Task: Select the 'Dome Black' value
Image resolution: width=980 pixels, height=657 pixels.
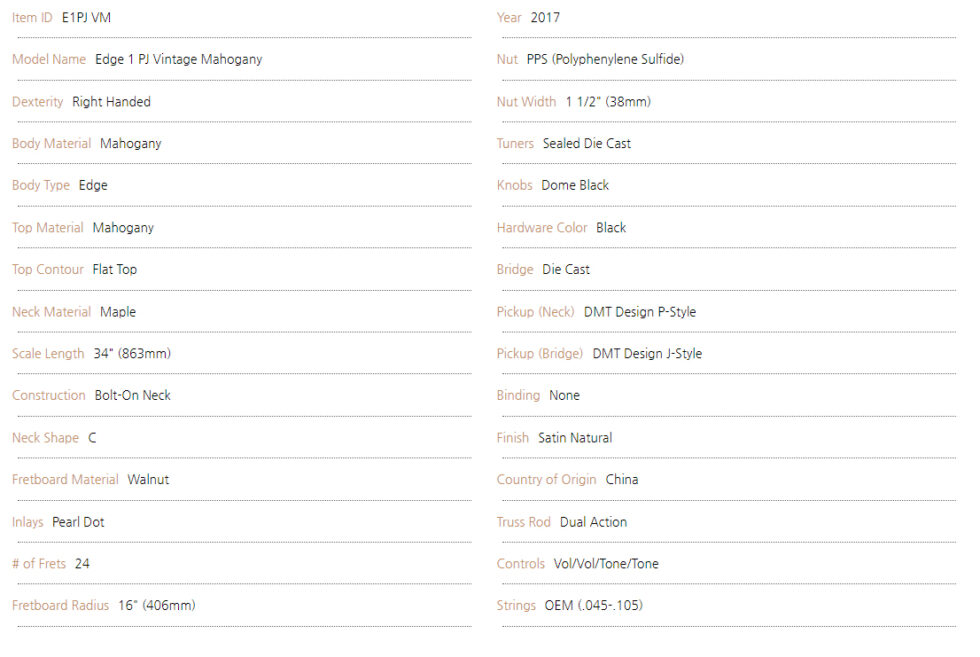Action: (575, 186)
